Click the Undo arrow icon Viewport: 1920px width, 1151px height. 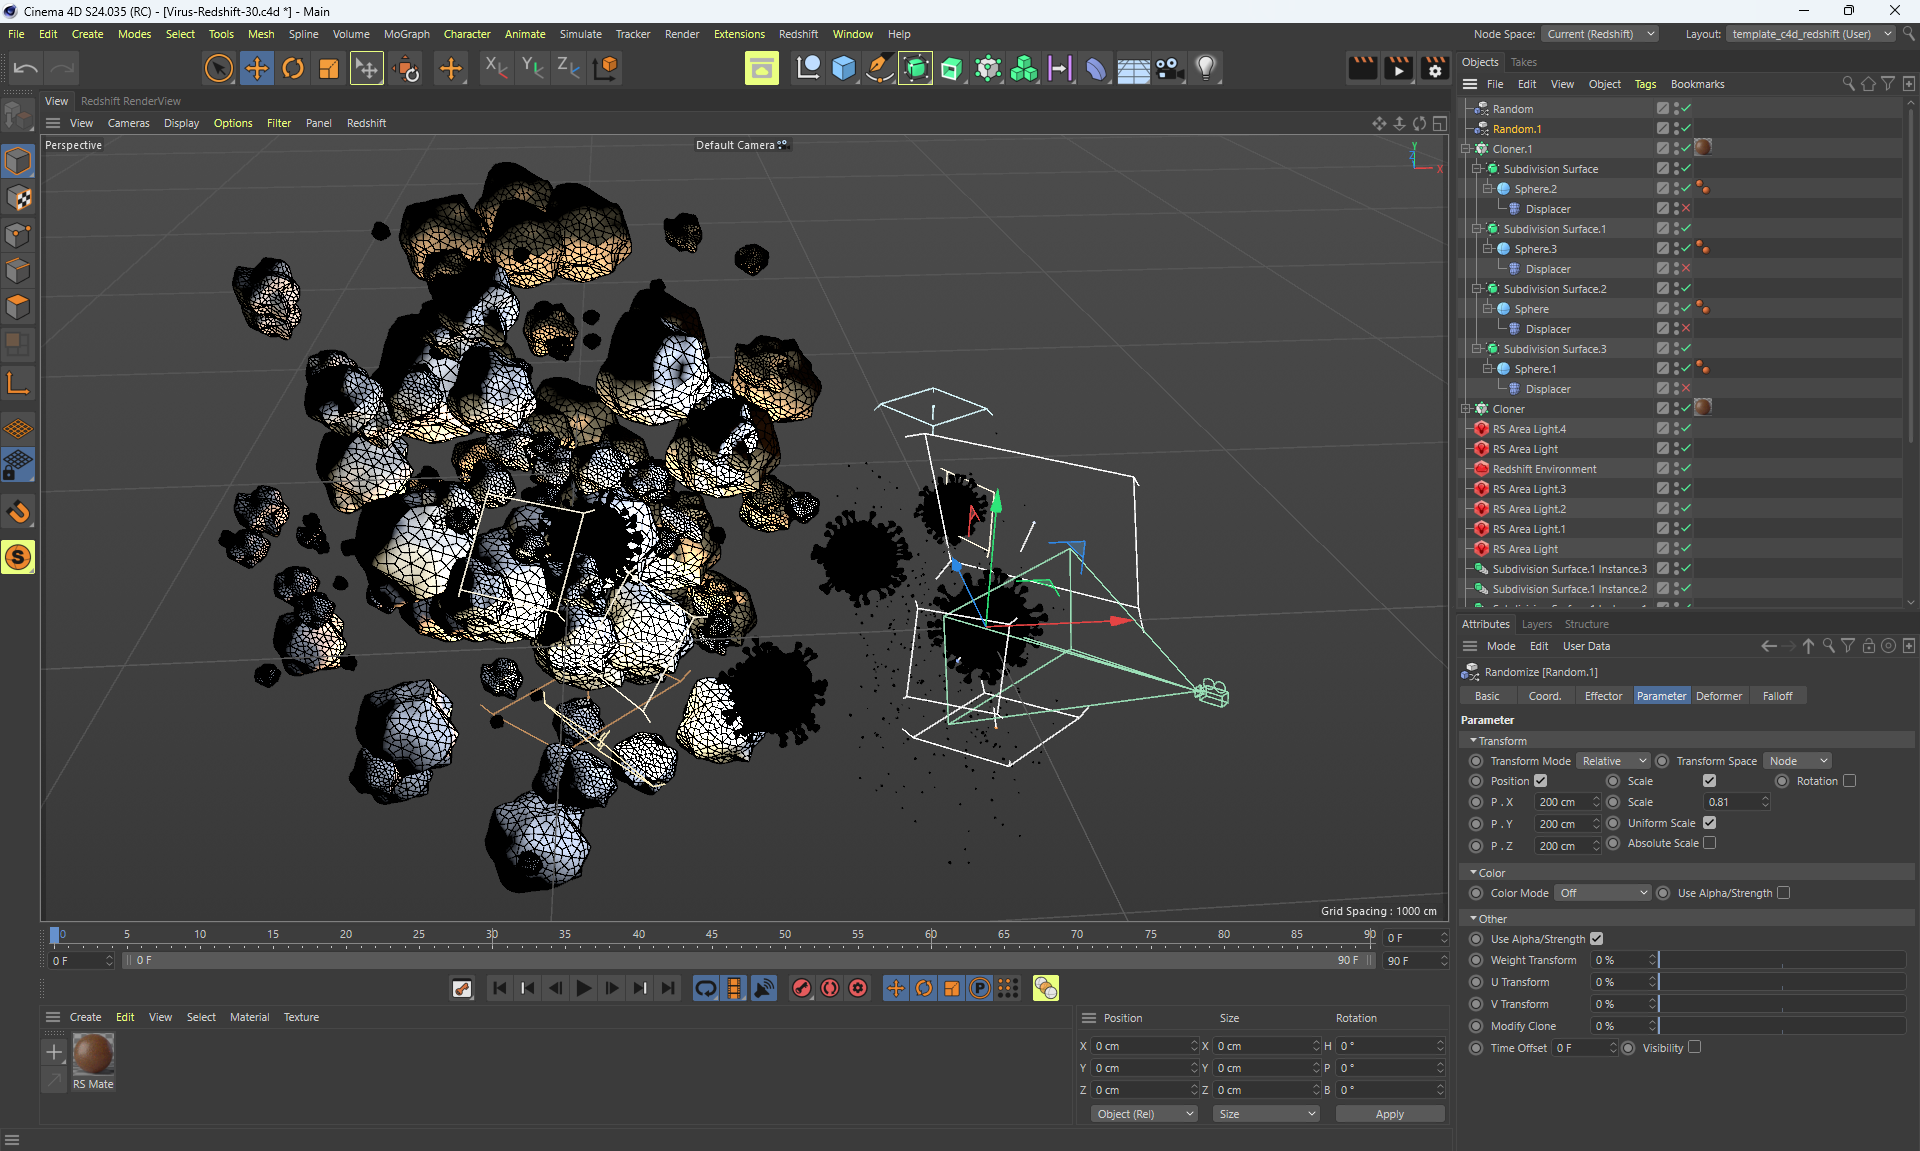pyautogui.click(x=26, y=68)
